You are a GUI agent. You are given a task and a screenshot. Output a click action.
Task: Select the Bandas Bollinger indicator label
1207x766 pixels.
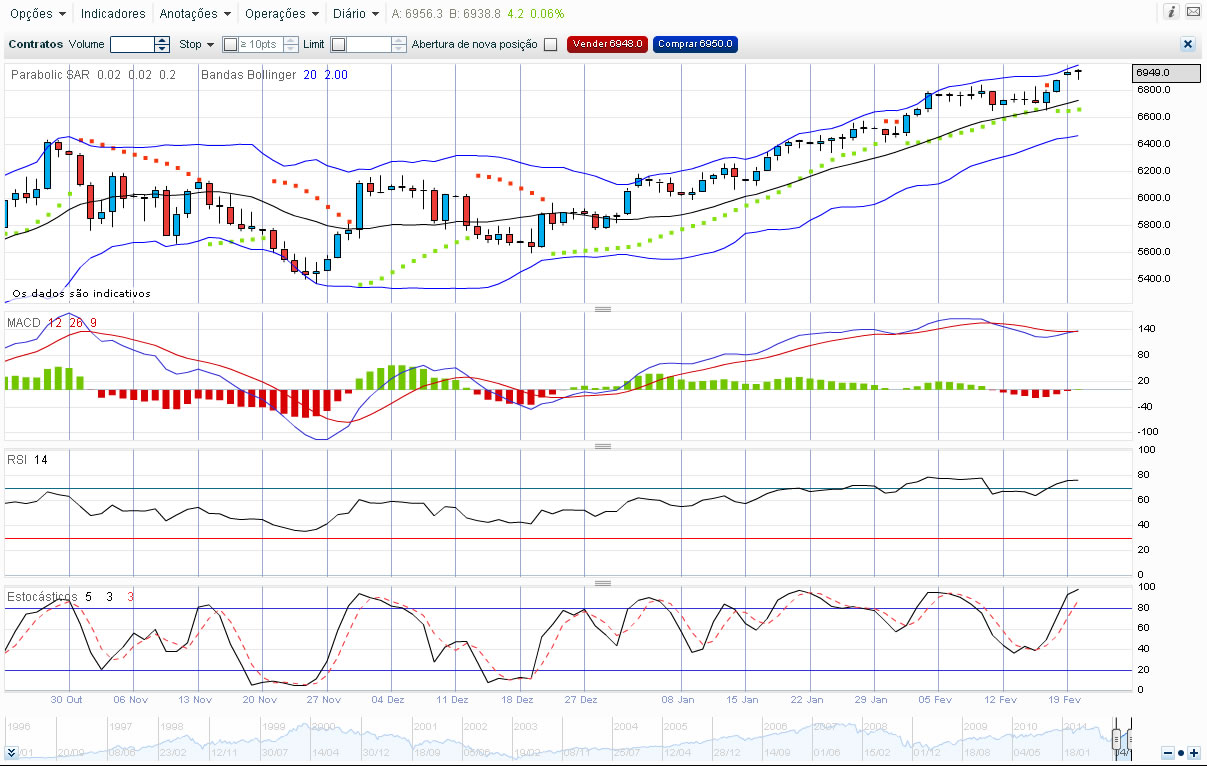[x=247, y=75]
